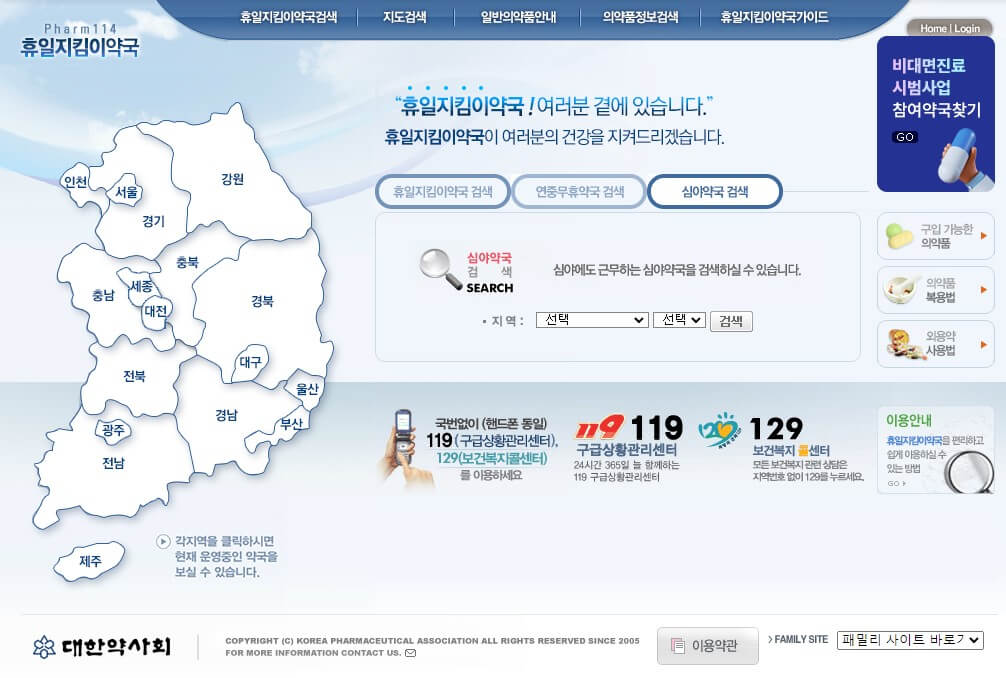This screenshot has width=1006, height=678.
Task: Click the orange arrow on 구입 가능한 의약품
Action: coord(984,236)
